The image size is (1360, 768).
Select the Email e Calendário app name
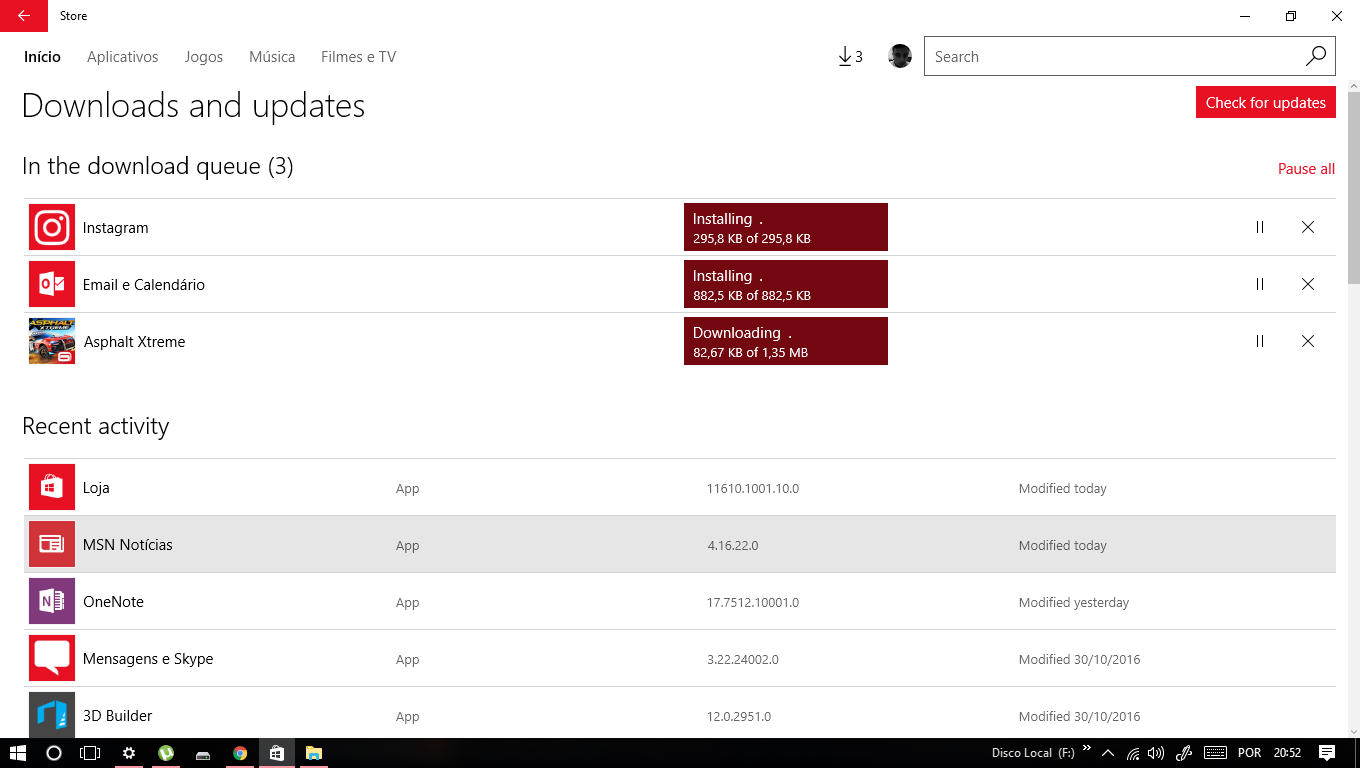pyautogui.click(x=144, y=285)
